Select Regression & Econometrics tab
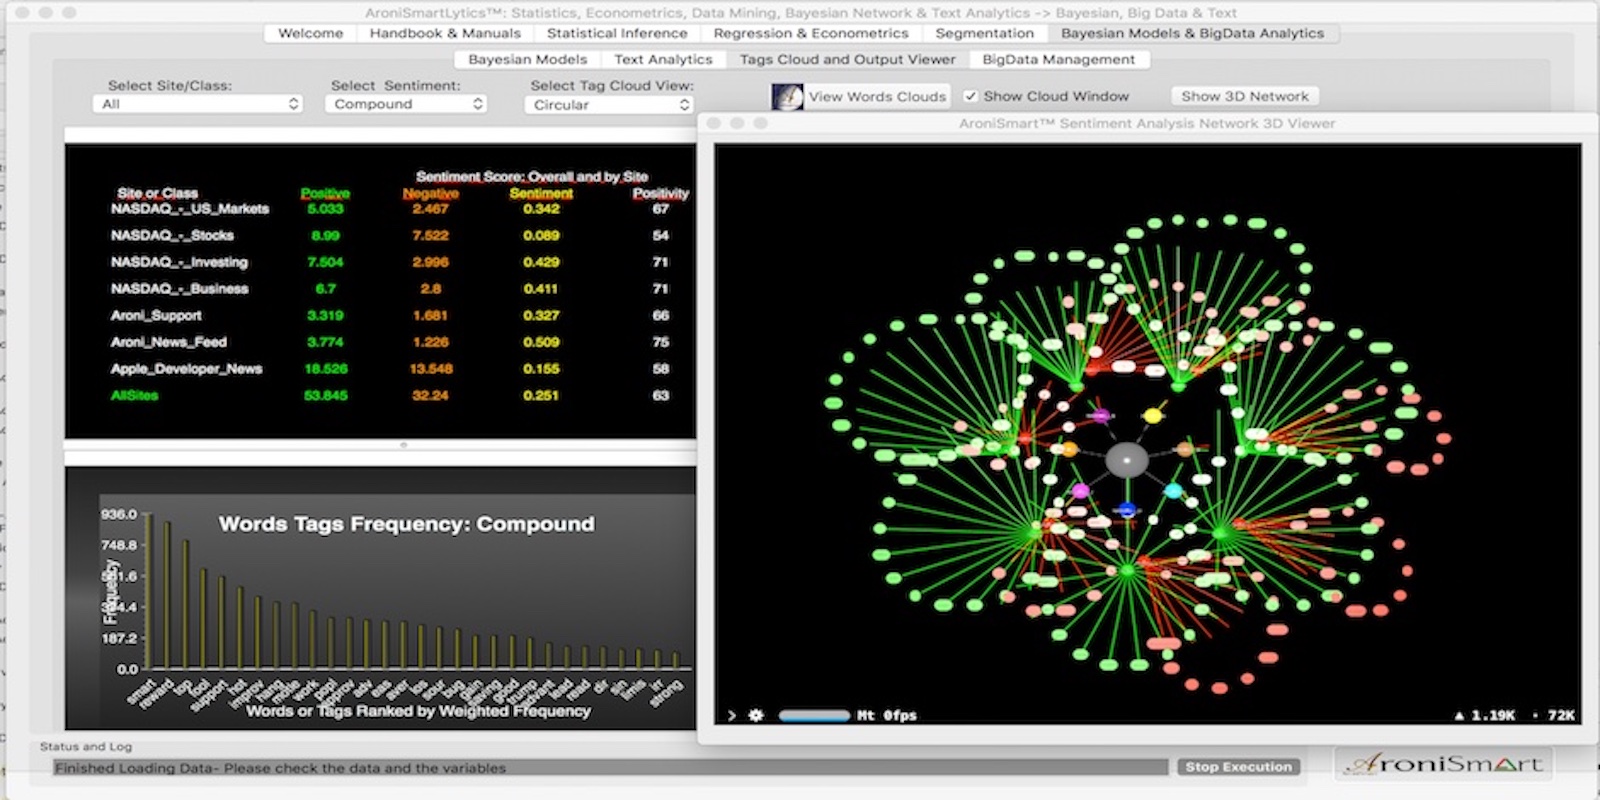 pyautogui.click(x=811, y=33)
